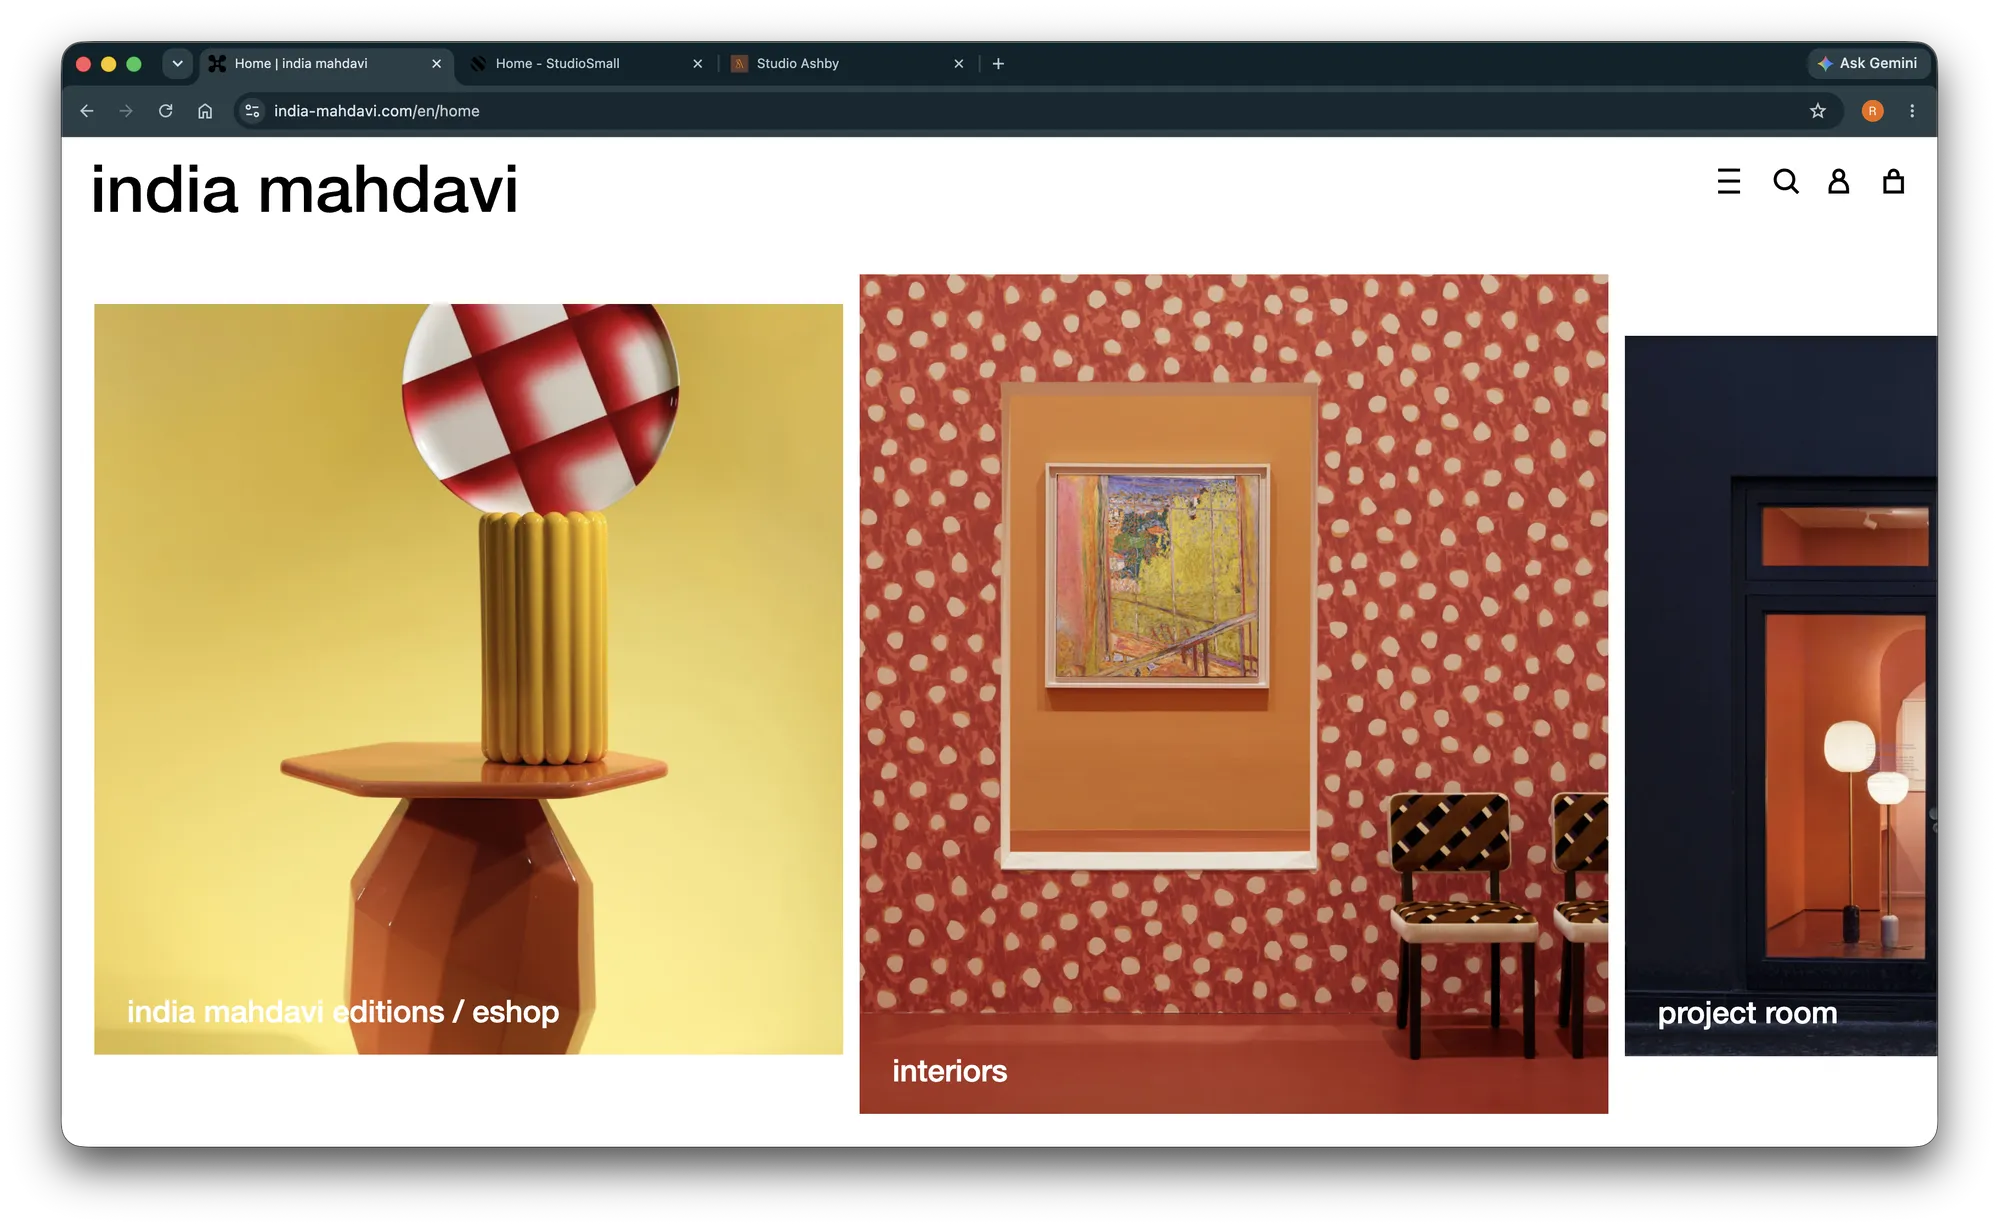Screen dimensions: 1999x1228
Task: Open the account profile icon in site header
Action: click(x=1838, y=181)
